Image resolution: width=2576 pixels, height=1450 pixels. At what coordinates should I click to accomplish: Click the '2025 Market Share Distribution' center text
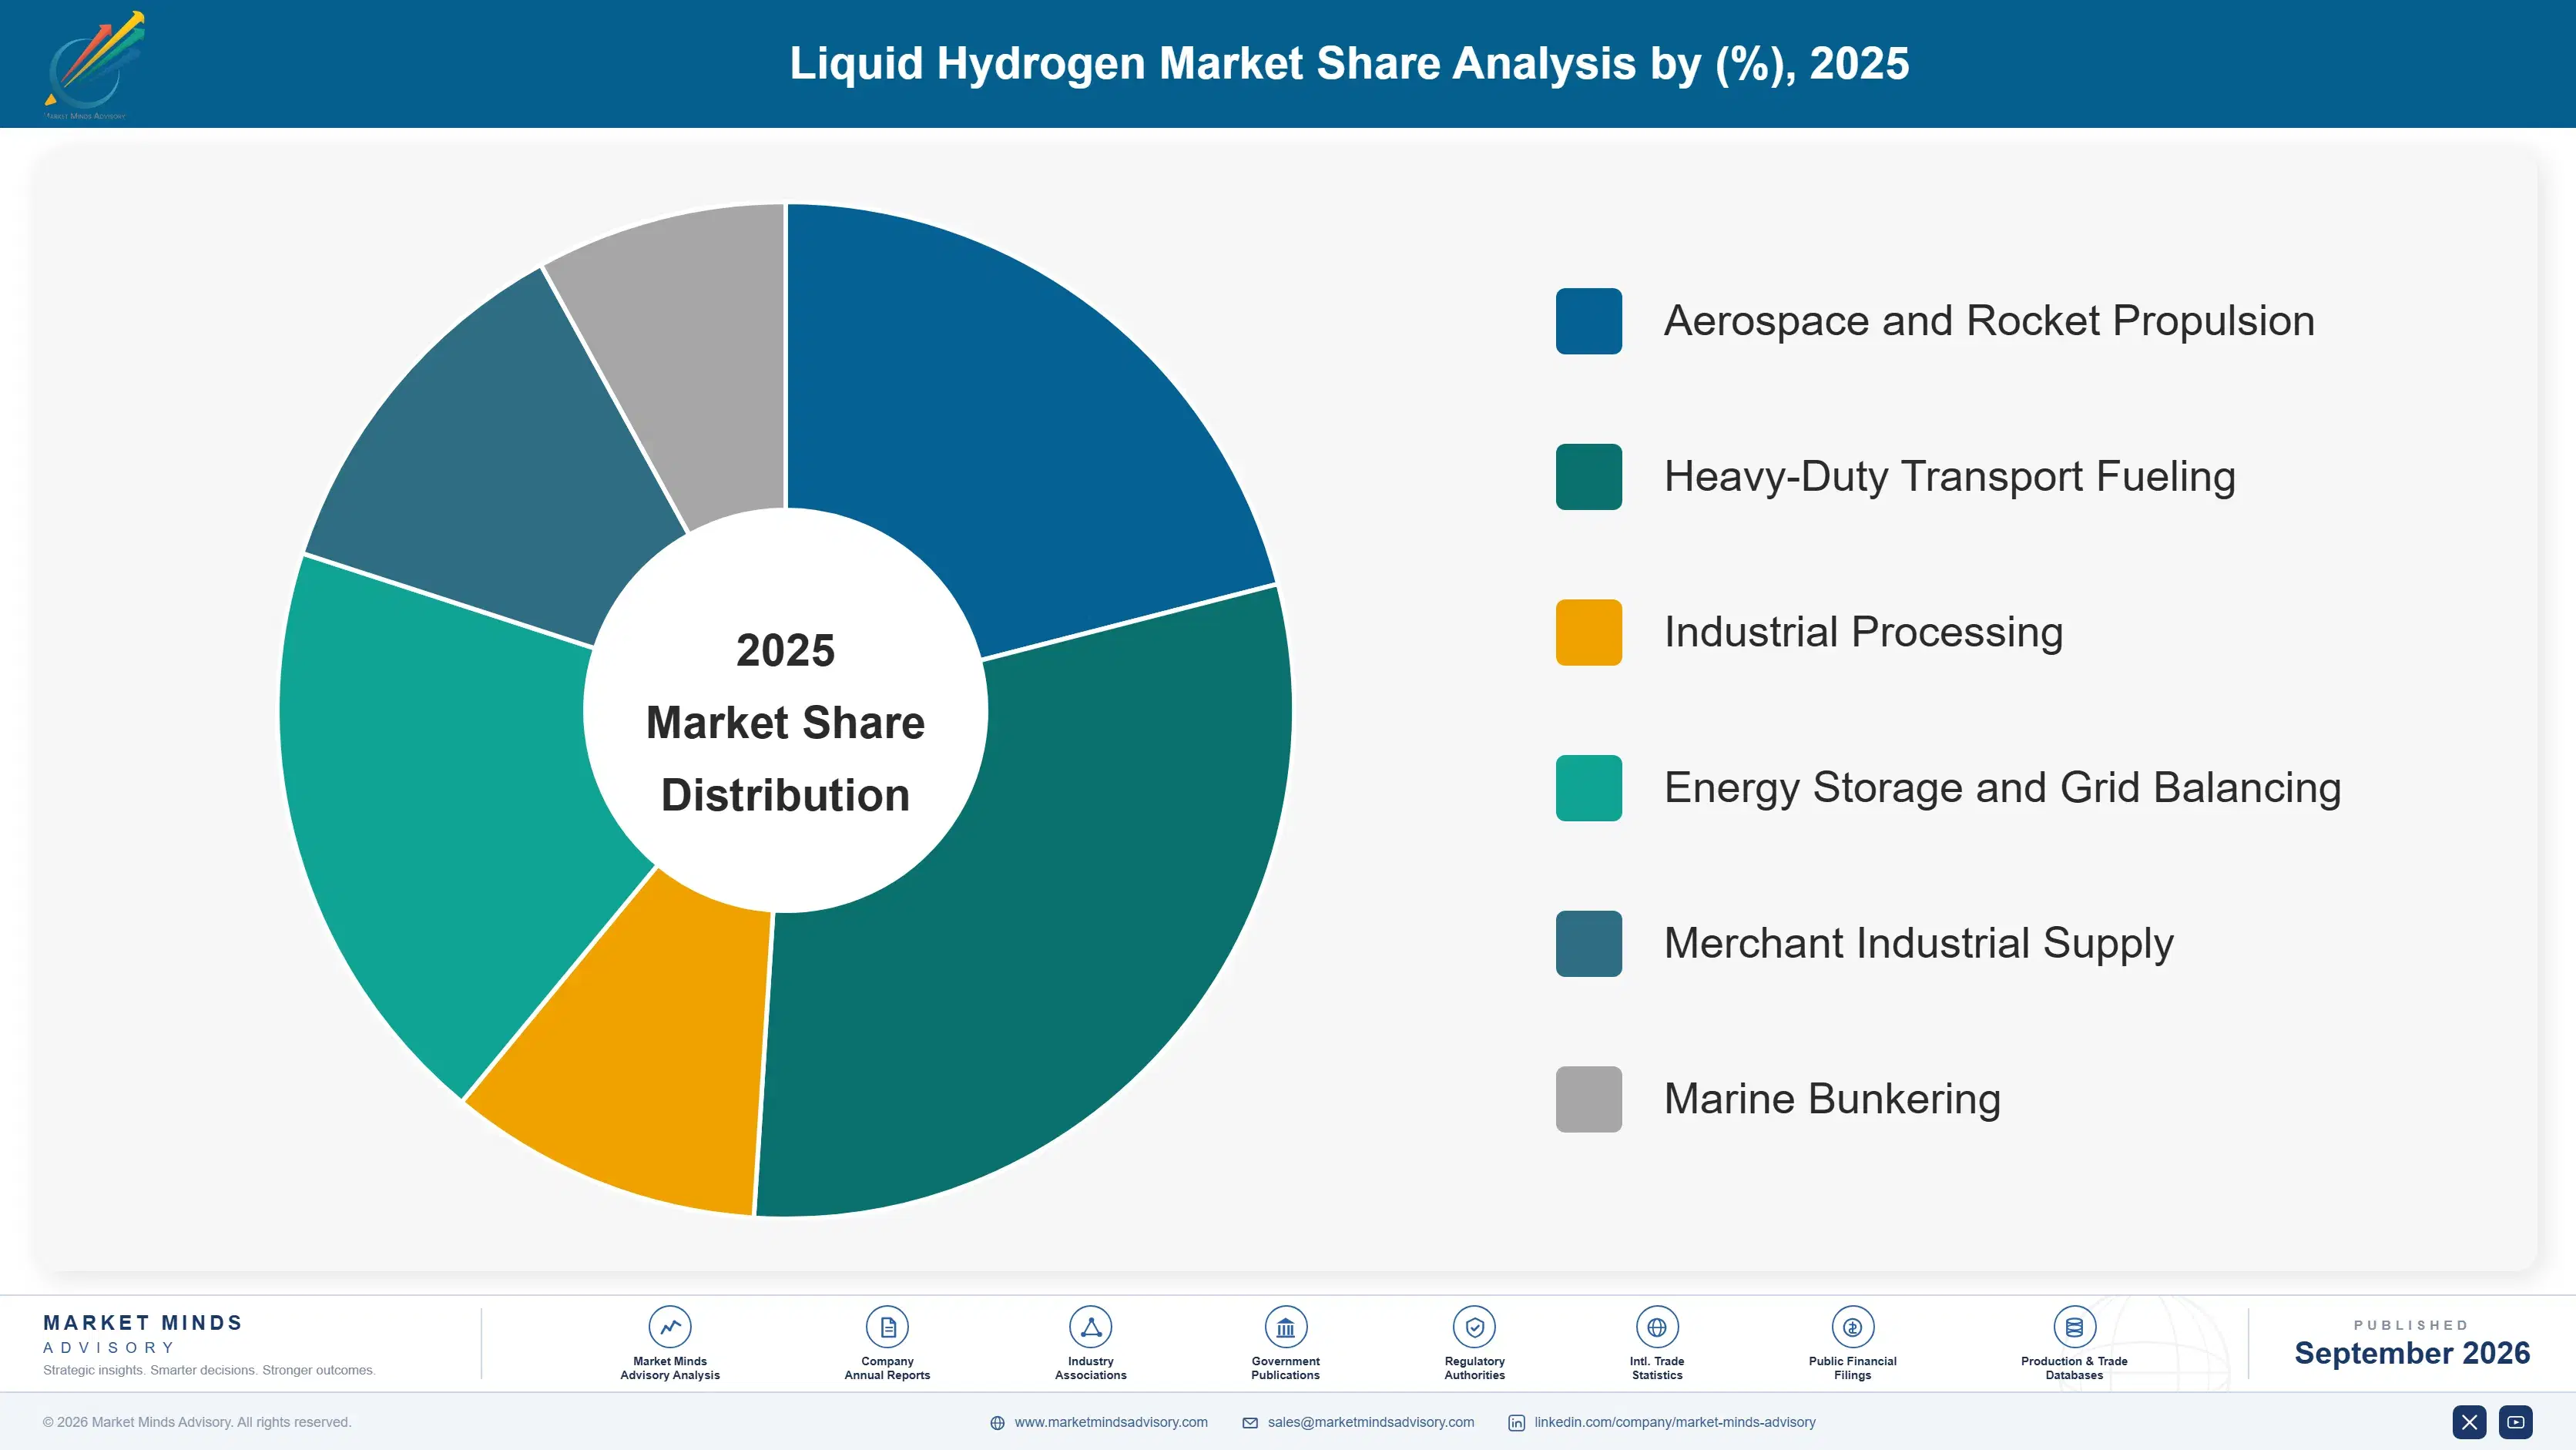point(785,722)
